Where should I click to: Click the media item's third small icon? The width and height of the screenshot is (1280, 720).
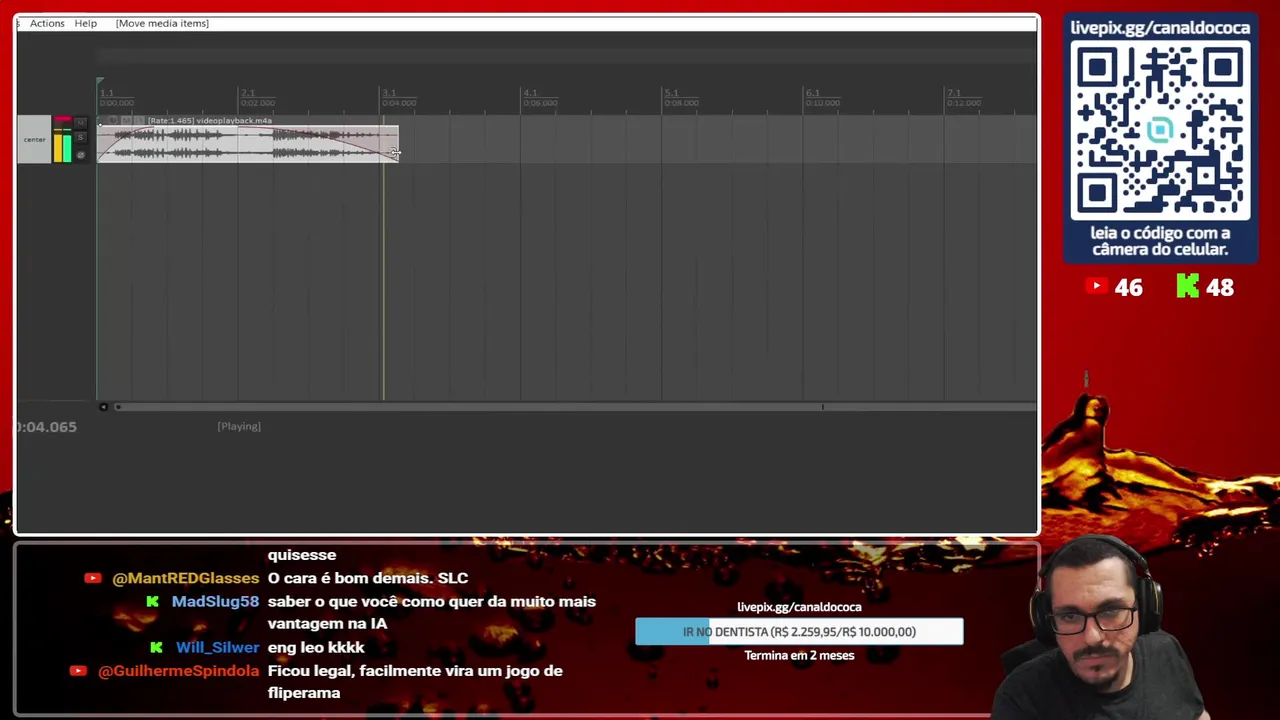[x=139, y=120]
